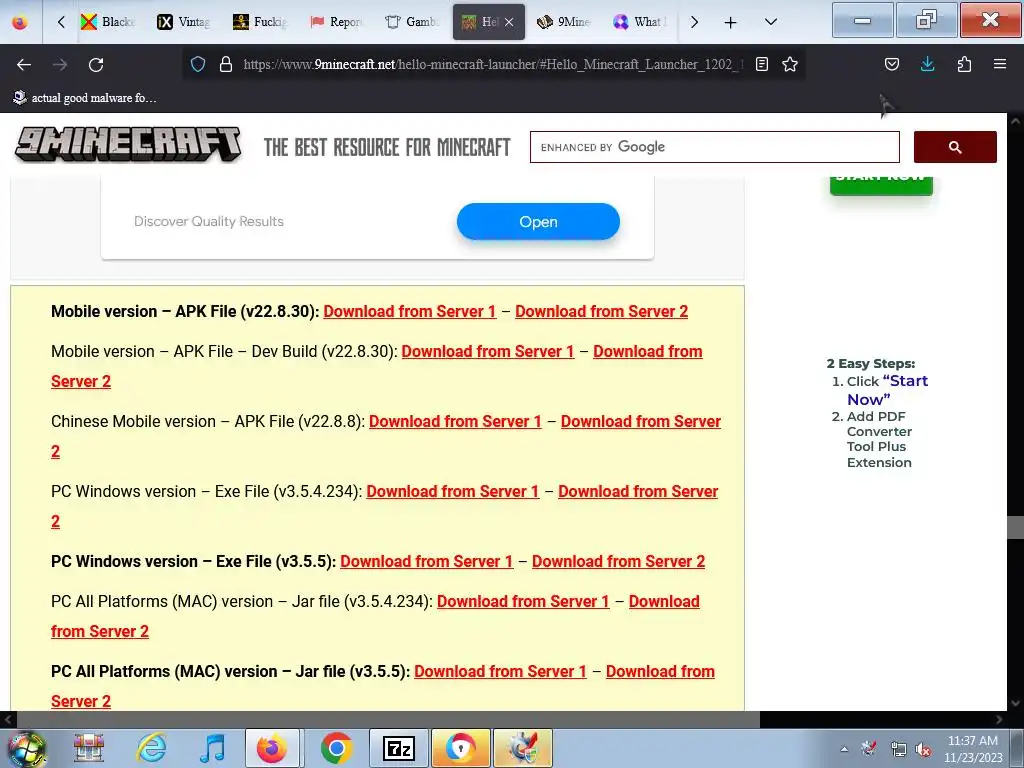Close the active Hello Minecraft Launcher tab
This screenshot has width=1024, height=768.
coord(509,22)
